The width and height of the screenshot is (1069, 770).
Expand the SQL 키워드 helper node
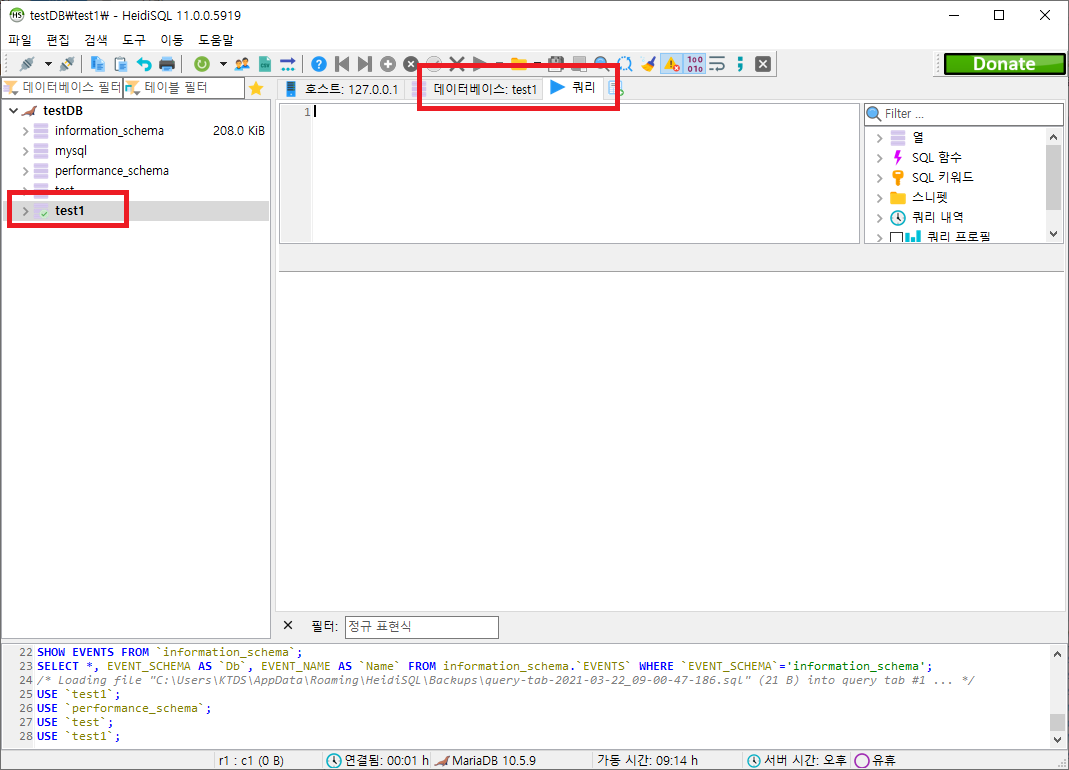tap(879, 177)
